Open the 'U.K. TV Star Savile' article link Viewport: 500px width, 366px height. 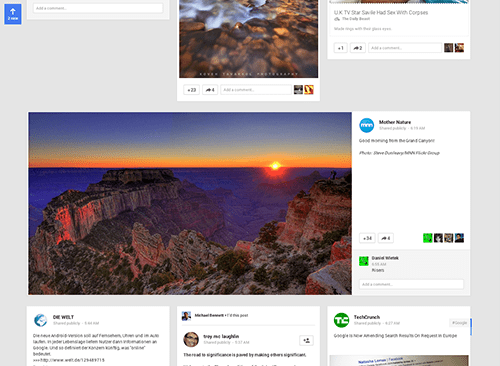point(381,12)
